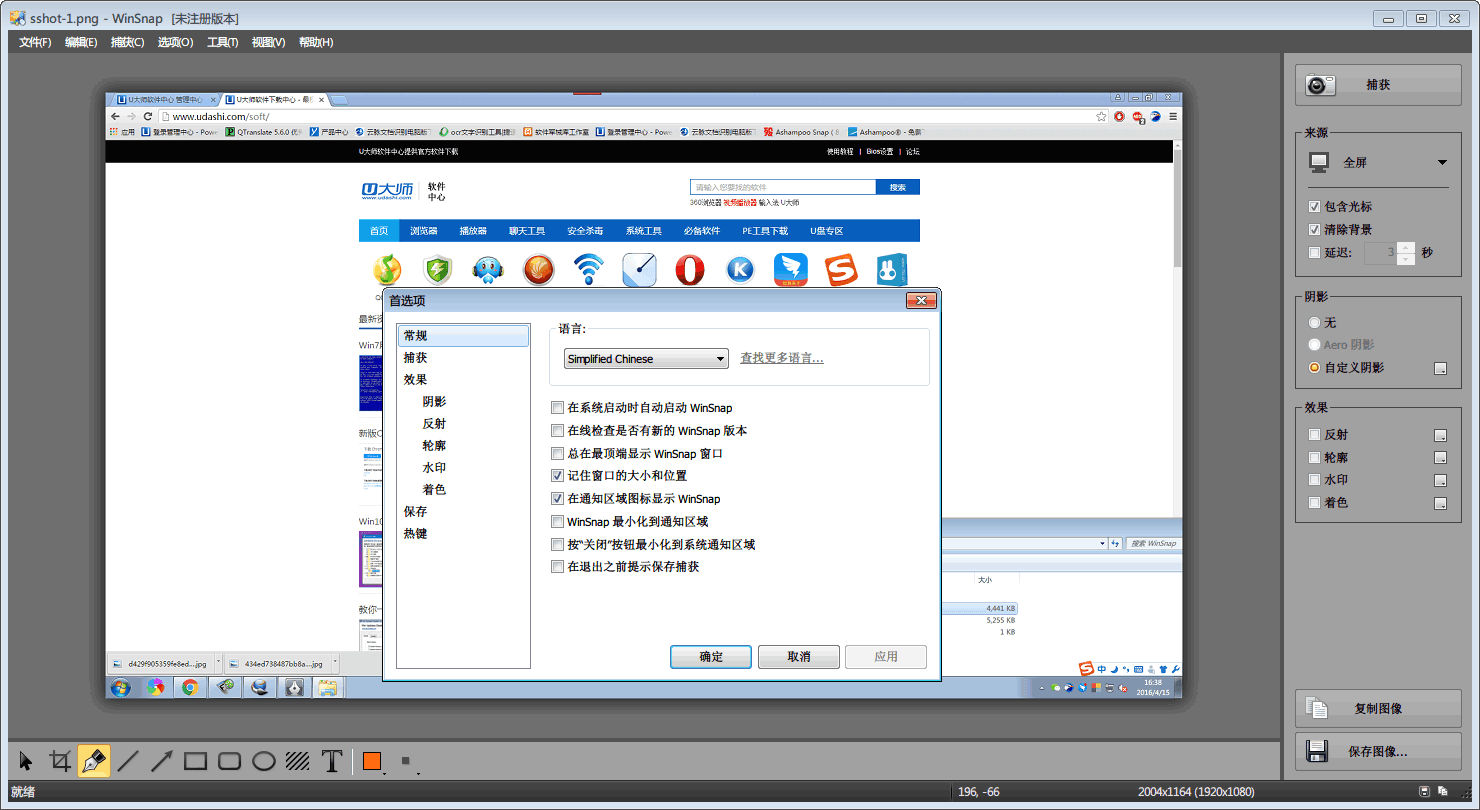Enable 轮廓 effect checkbox in side panel
Screen dimensions: 1480x810
click(1314, 458)
